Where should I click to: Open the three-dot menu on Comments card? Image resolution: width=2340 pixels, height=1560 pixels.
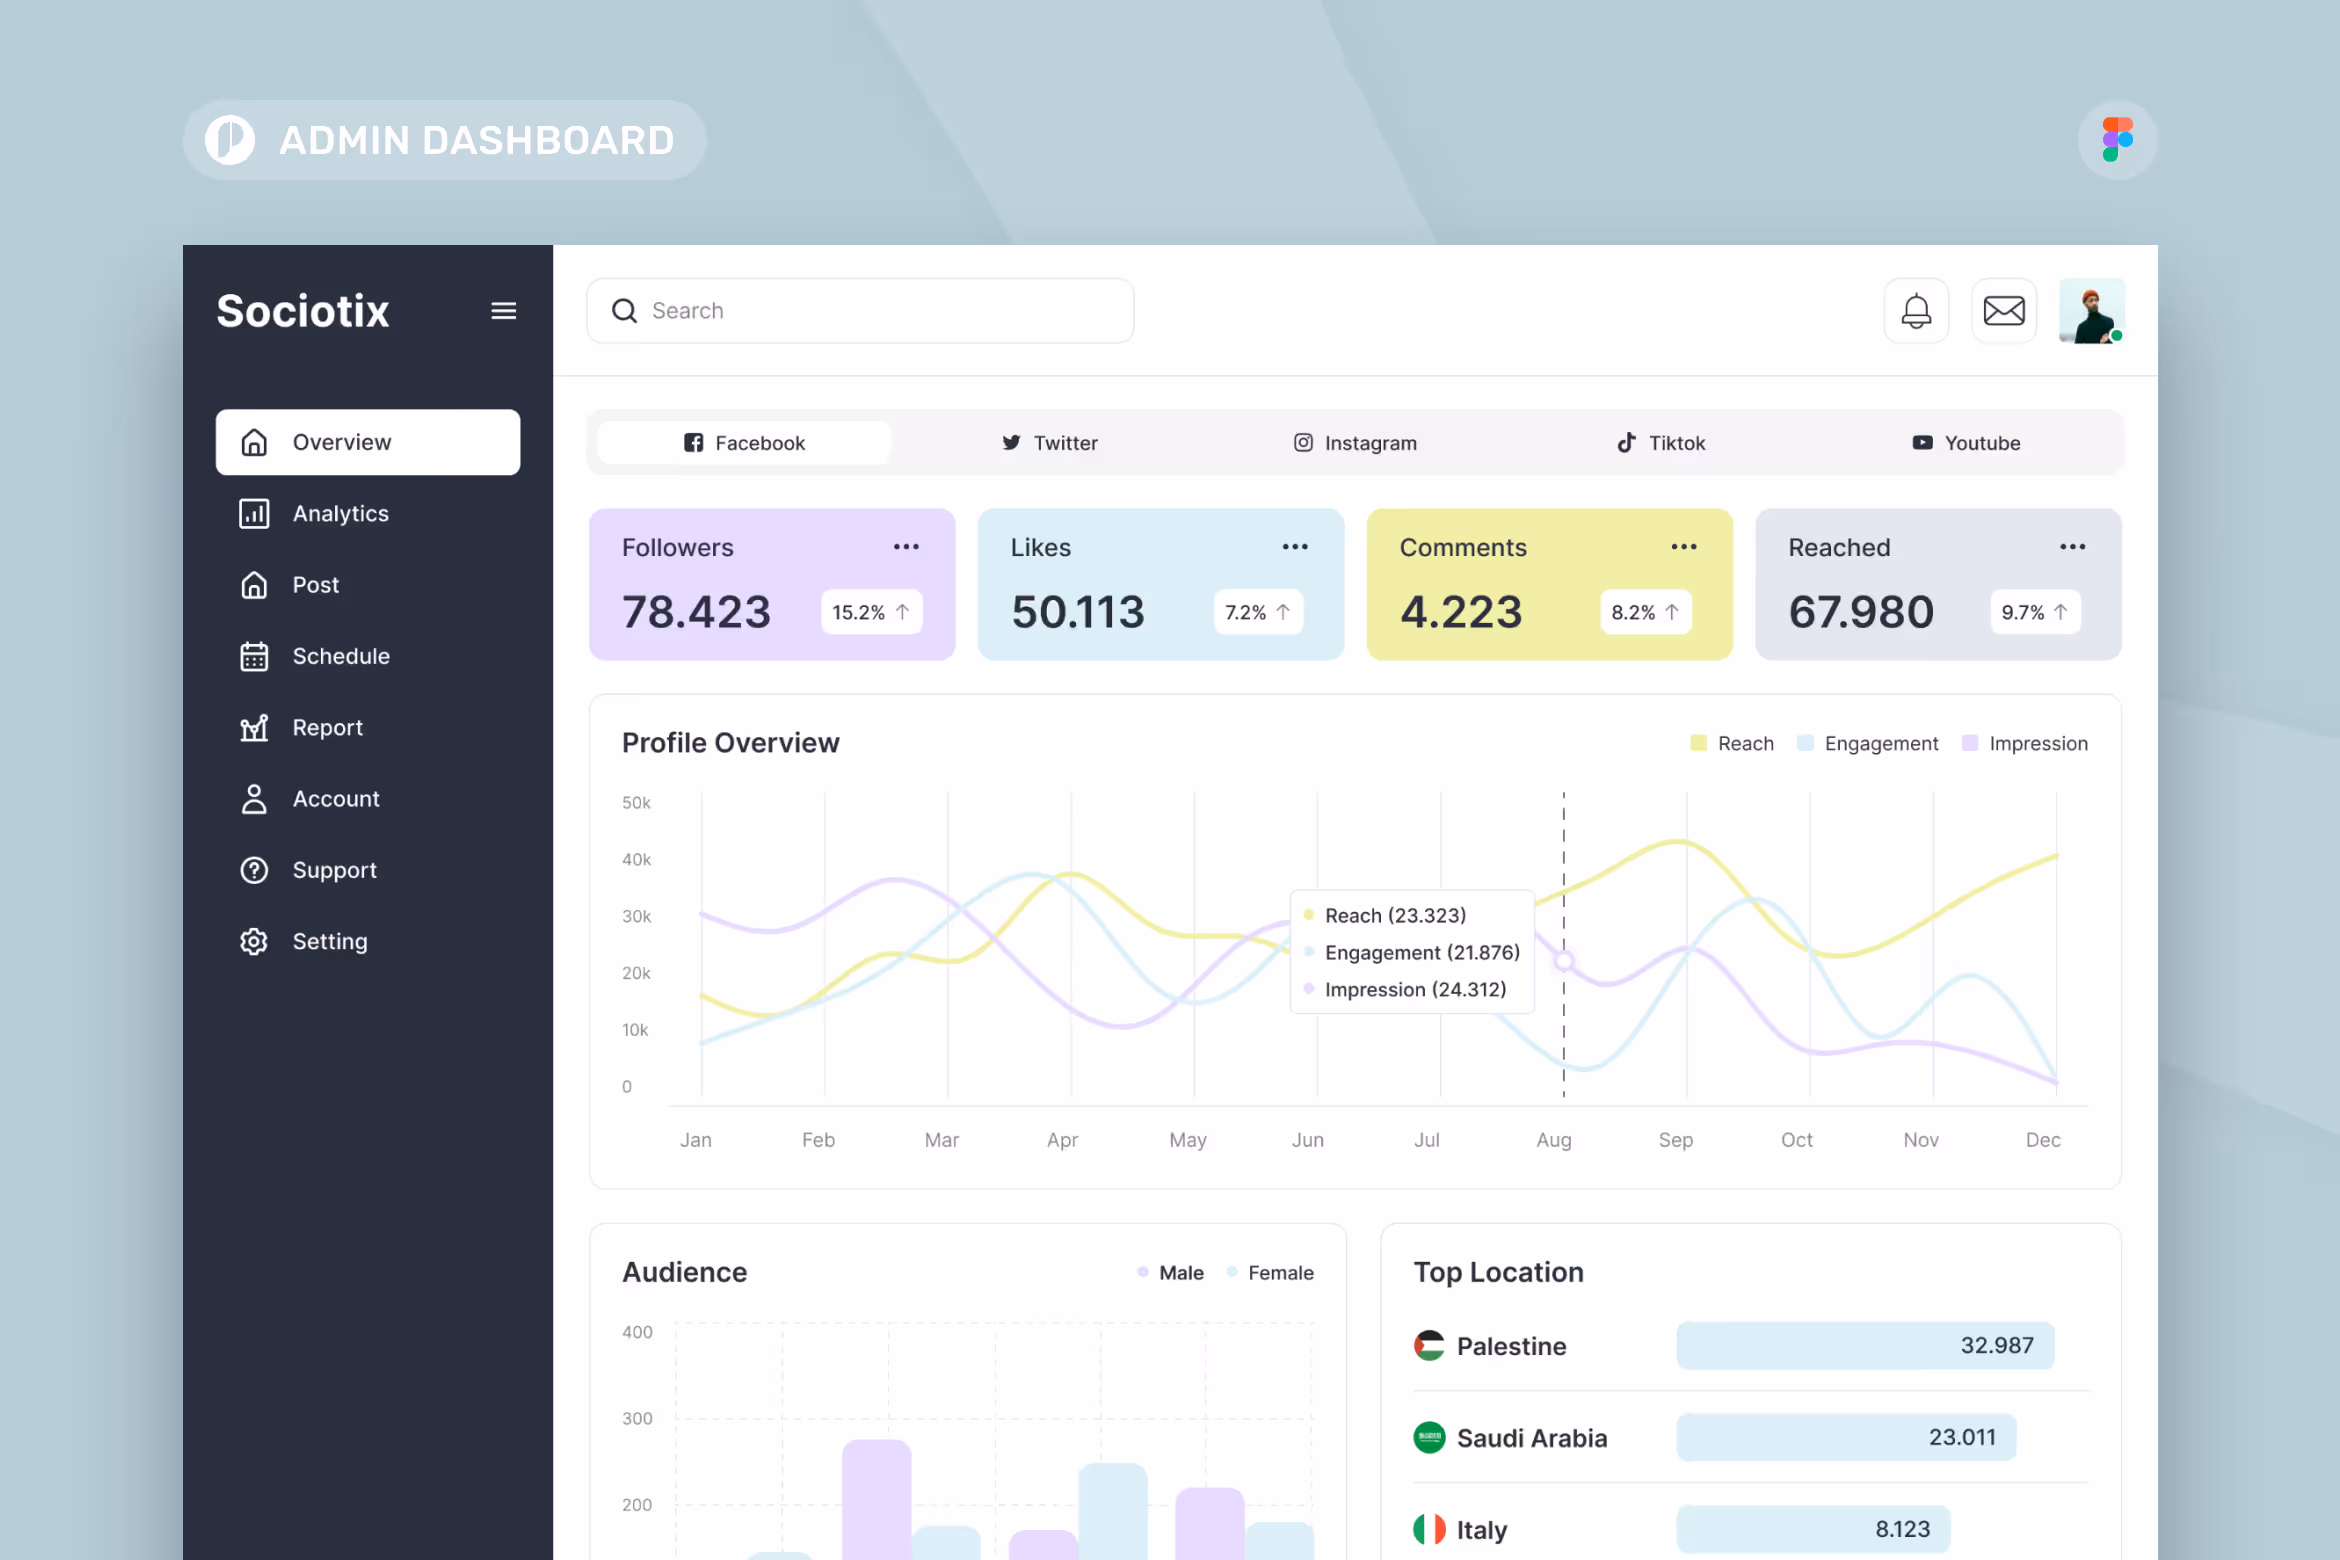point(1683,546)
